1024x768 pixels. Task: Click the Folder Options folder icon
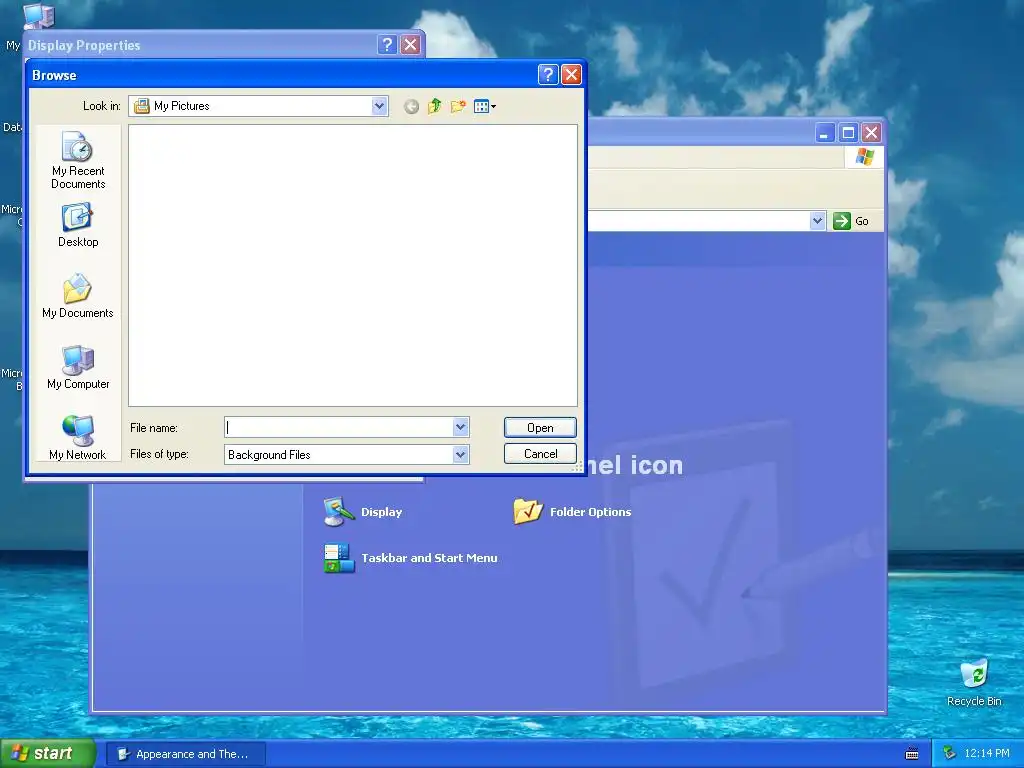528,511
